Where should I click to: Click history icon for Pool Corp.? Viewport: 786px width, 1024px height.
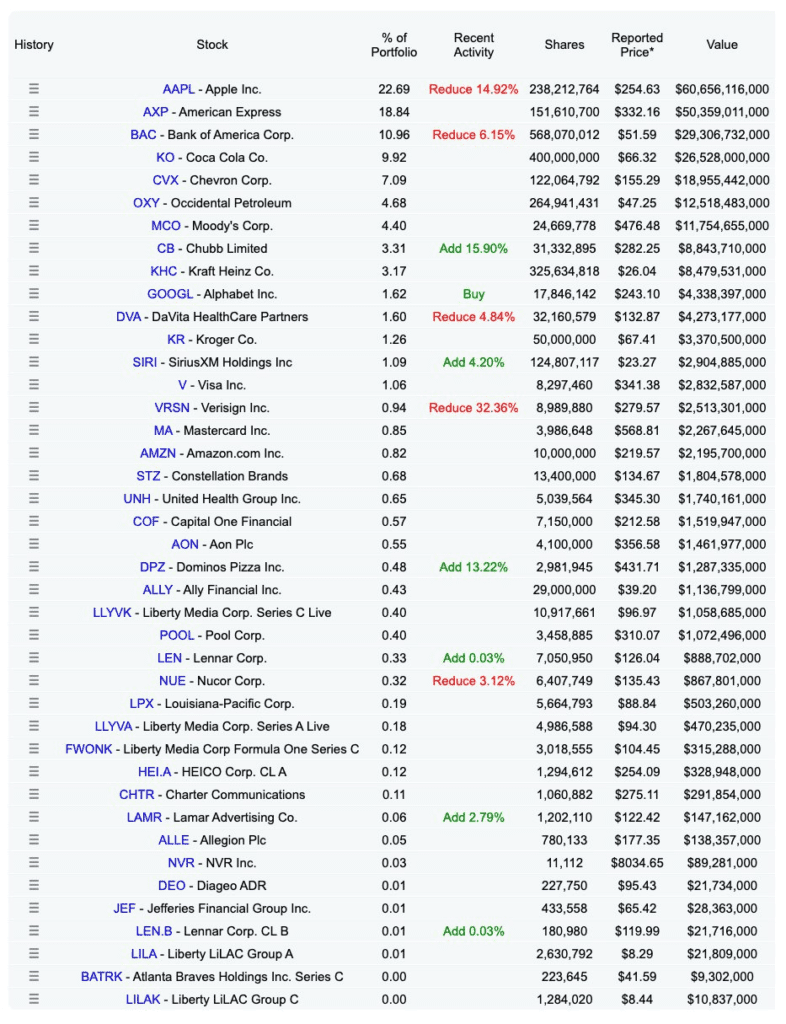click(34, 635)
